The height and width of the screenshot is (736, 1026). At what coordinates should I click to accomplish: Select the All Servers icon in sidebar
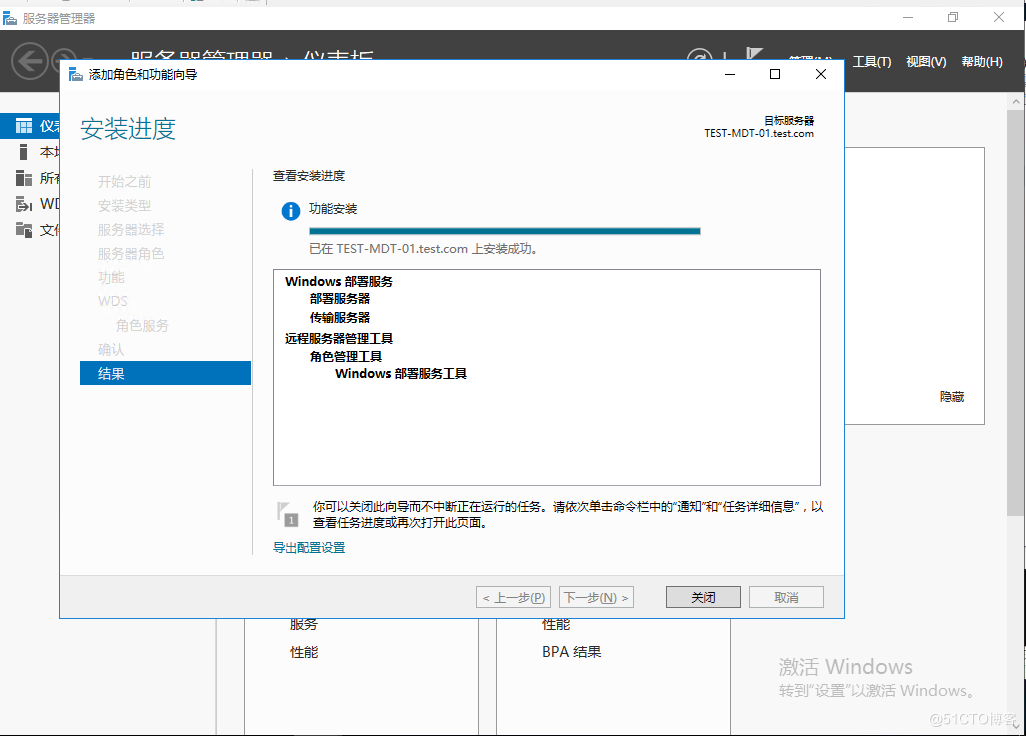24,178
